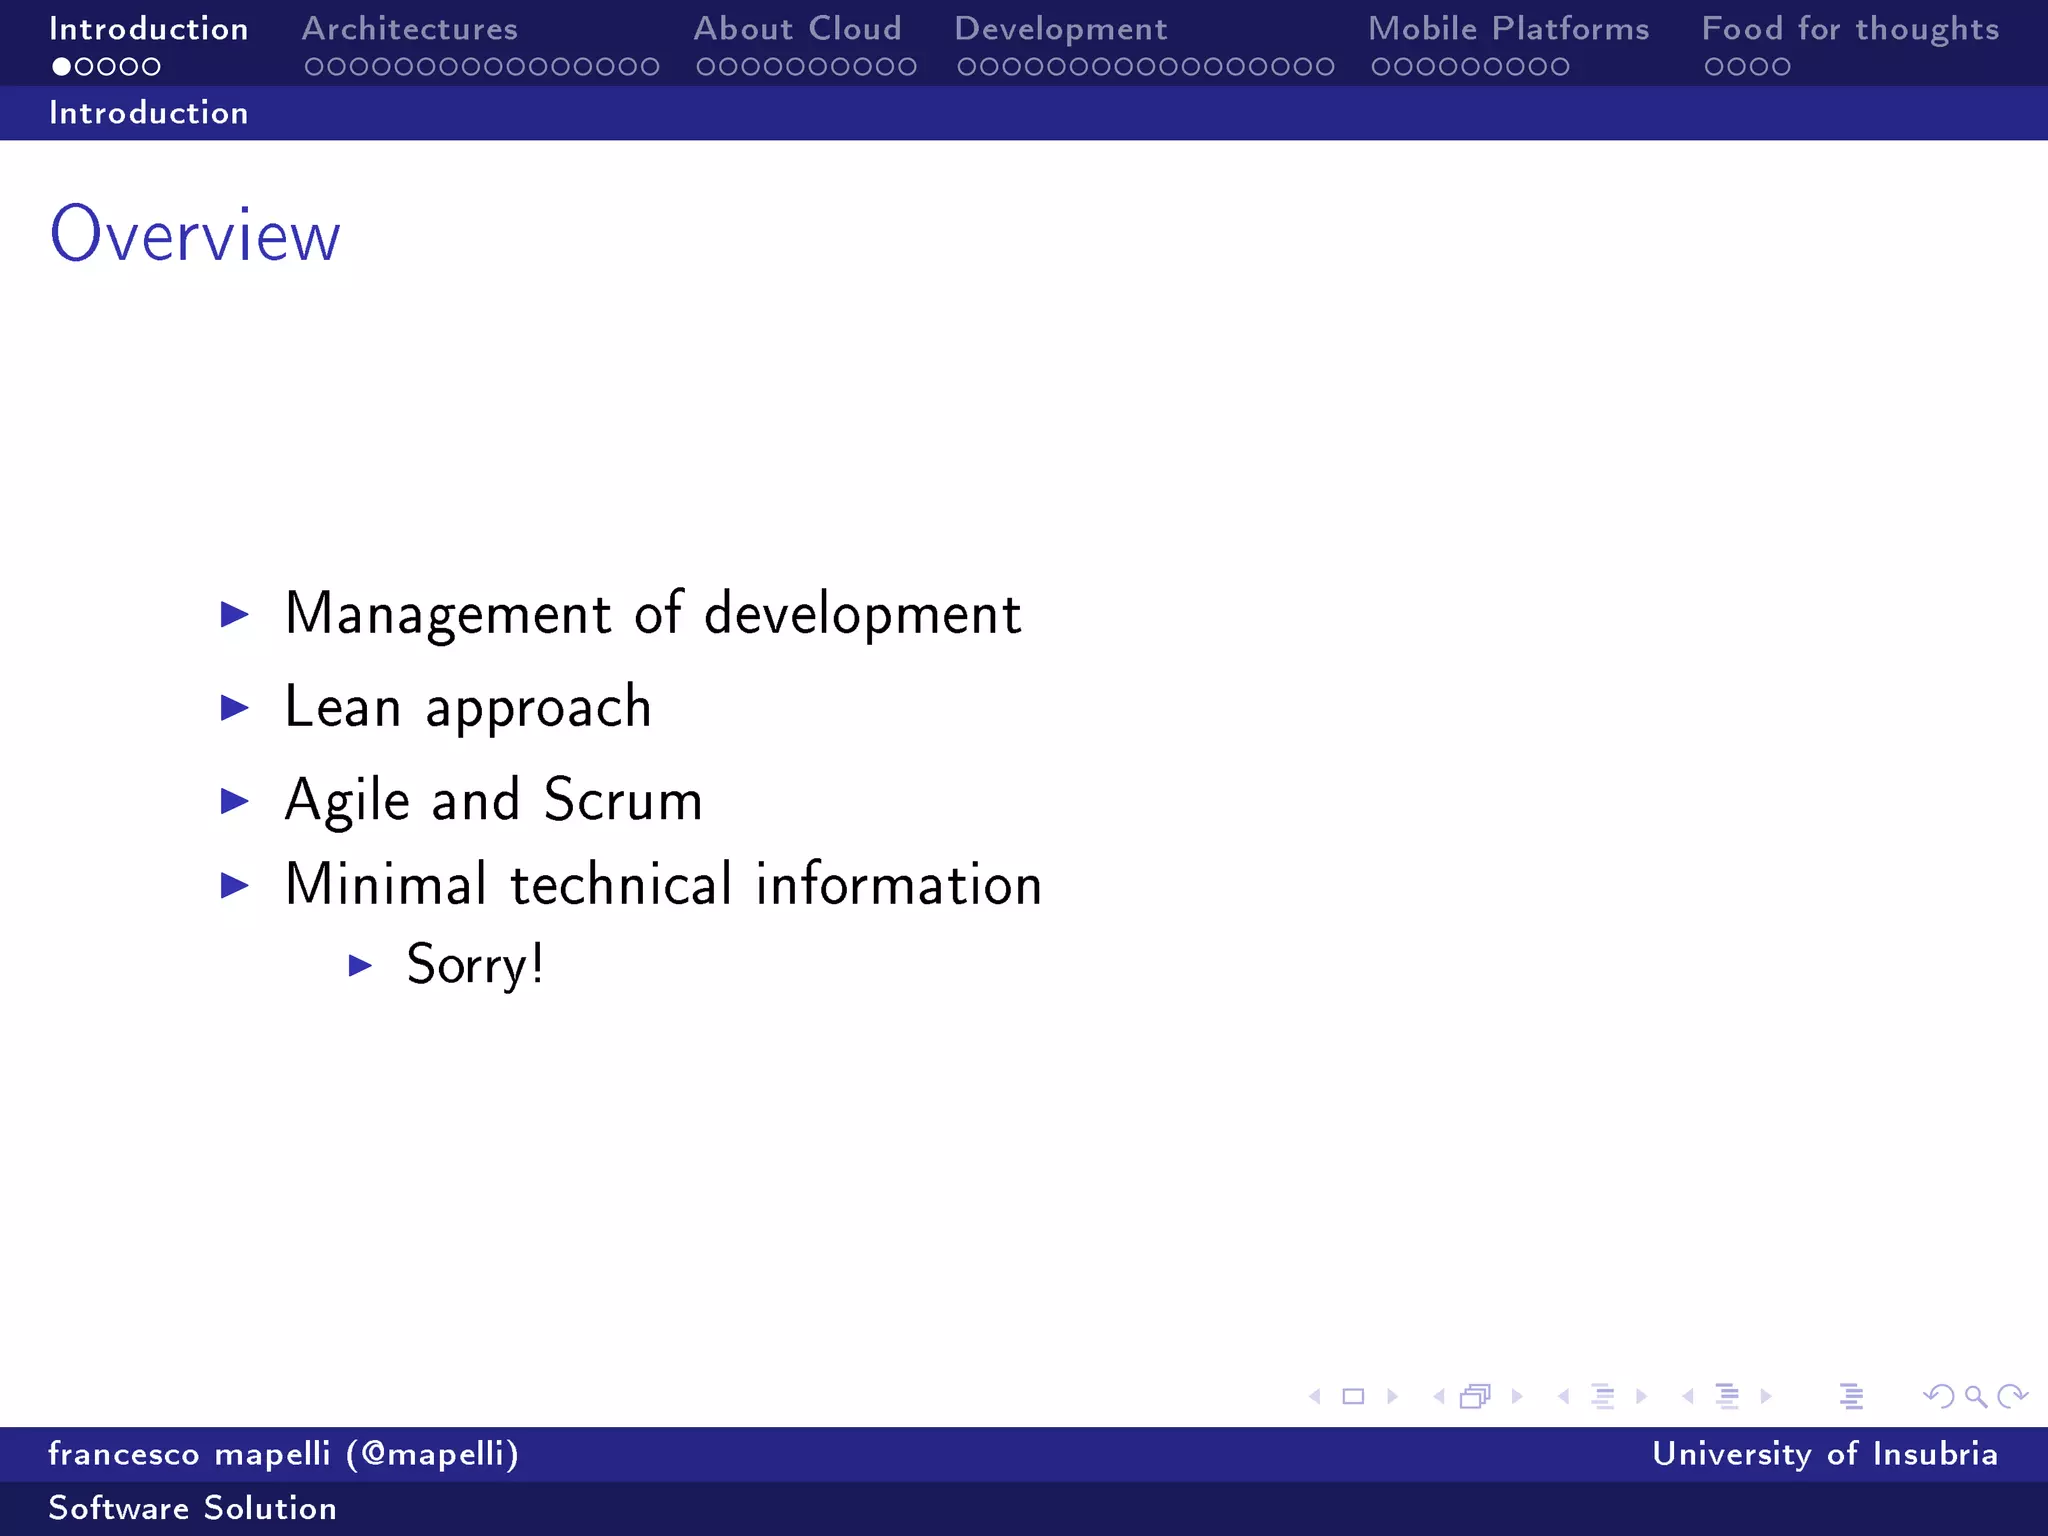This screenshot has height=1536, width=2048.
Task: Click the 'Sorry!' sub-bullet text
Action: [475, 966]
